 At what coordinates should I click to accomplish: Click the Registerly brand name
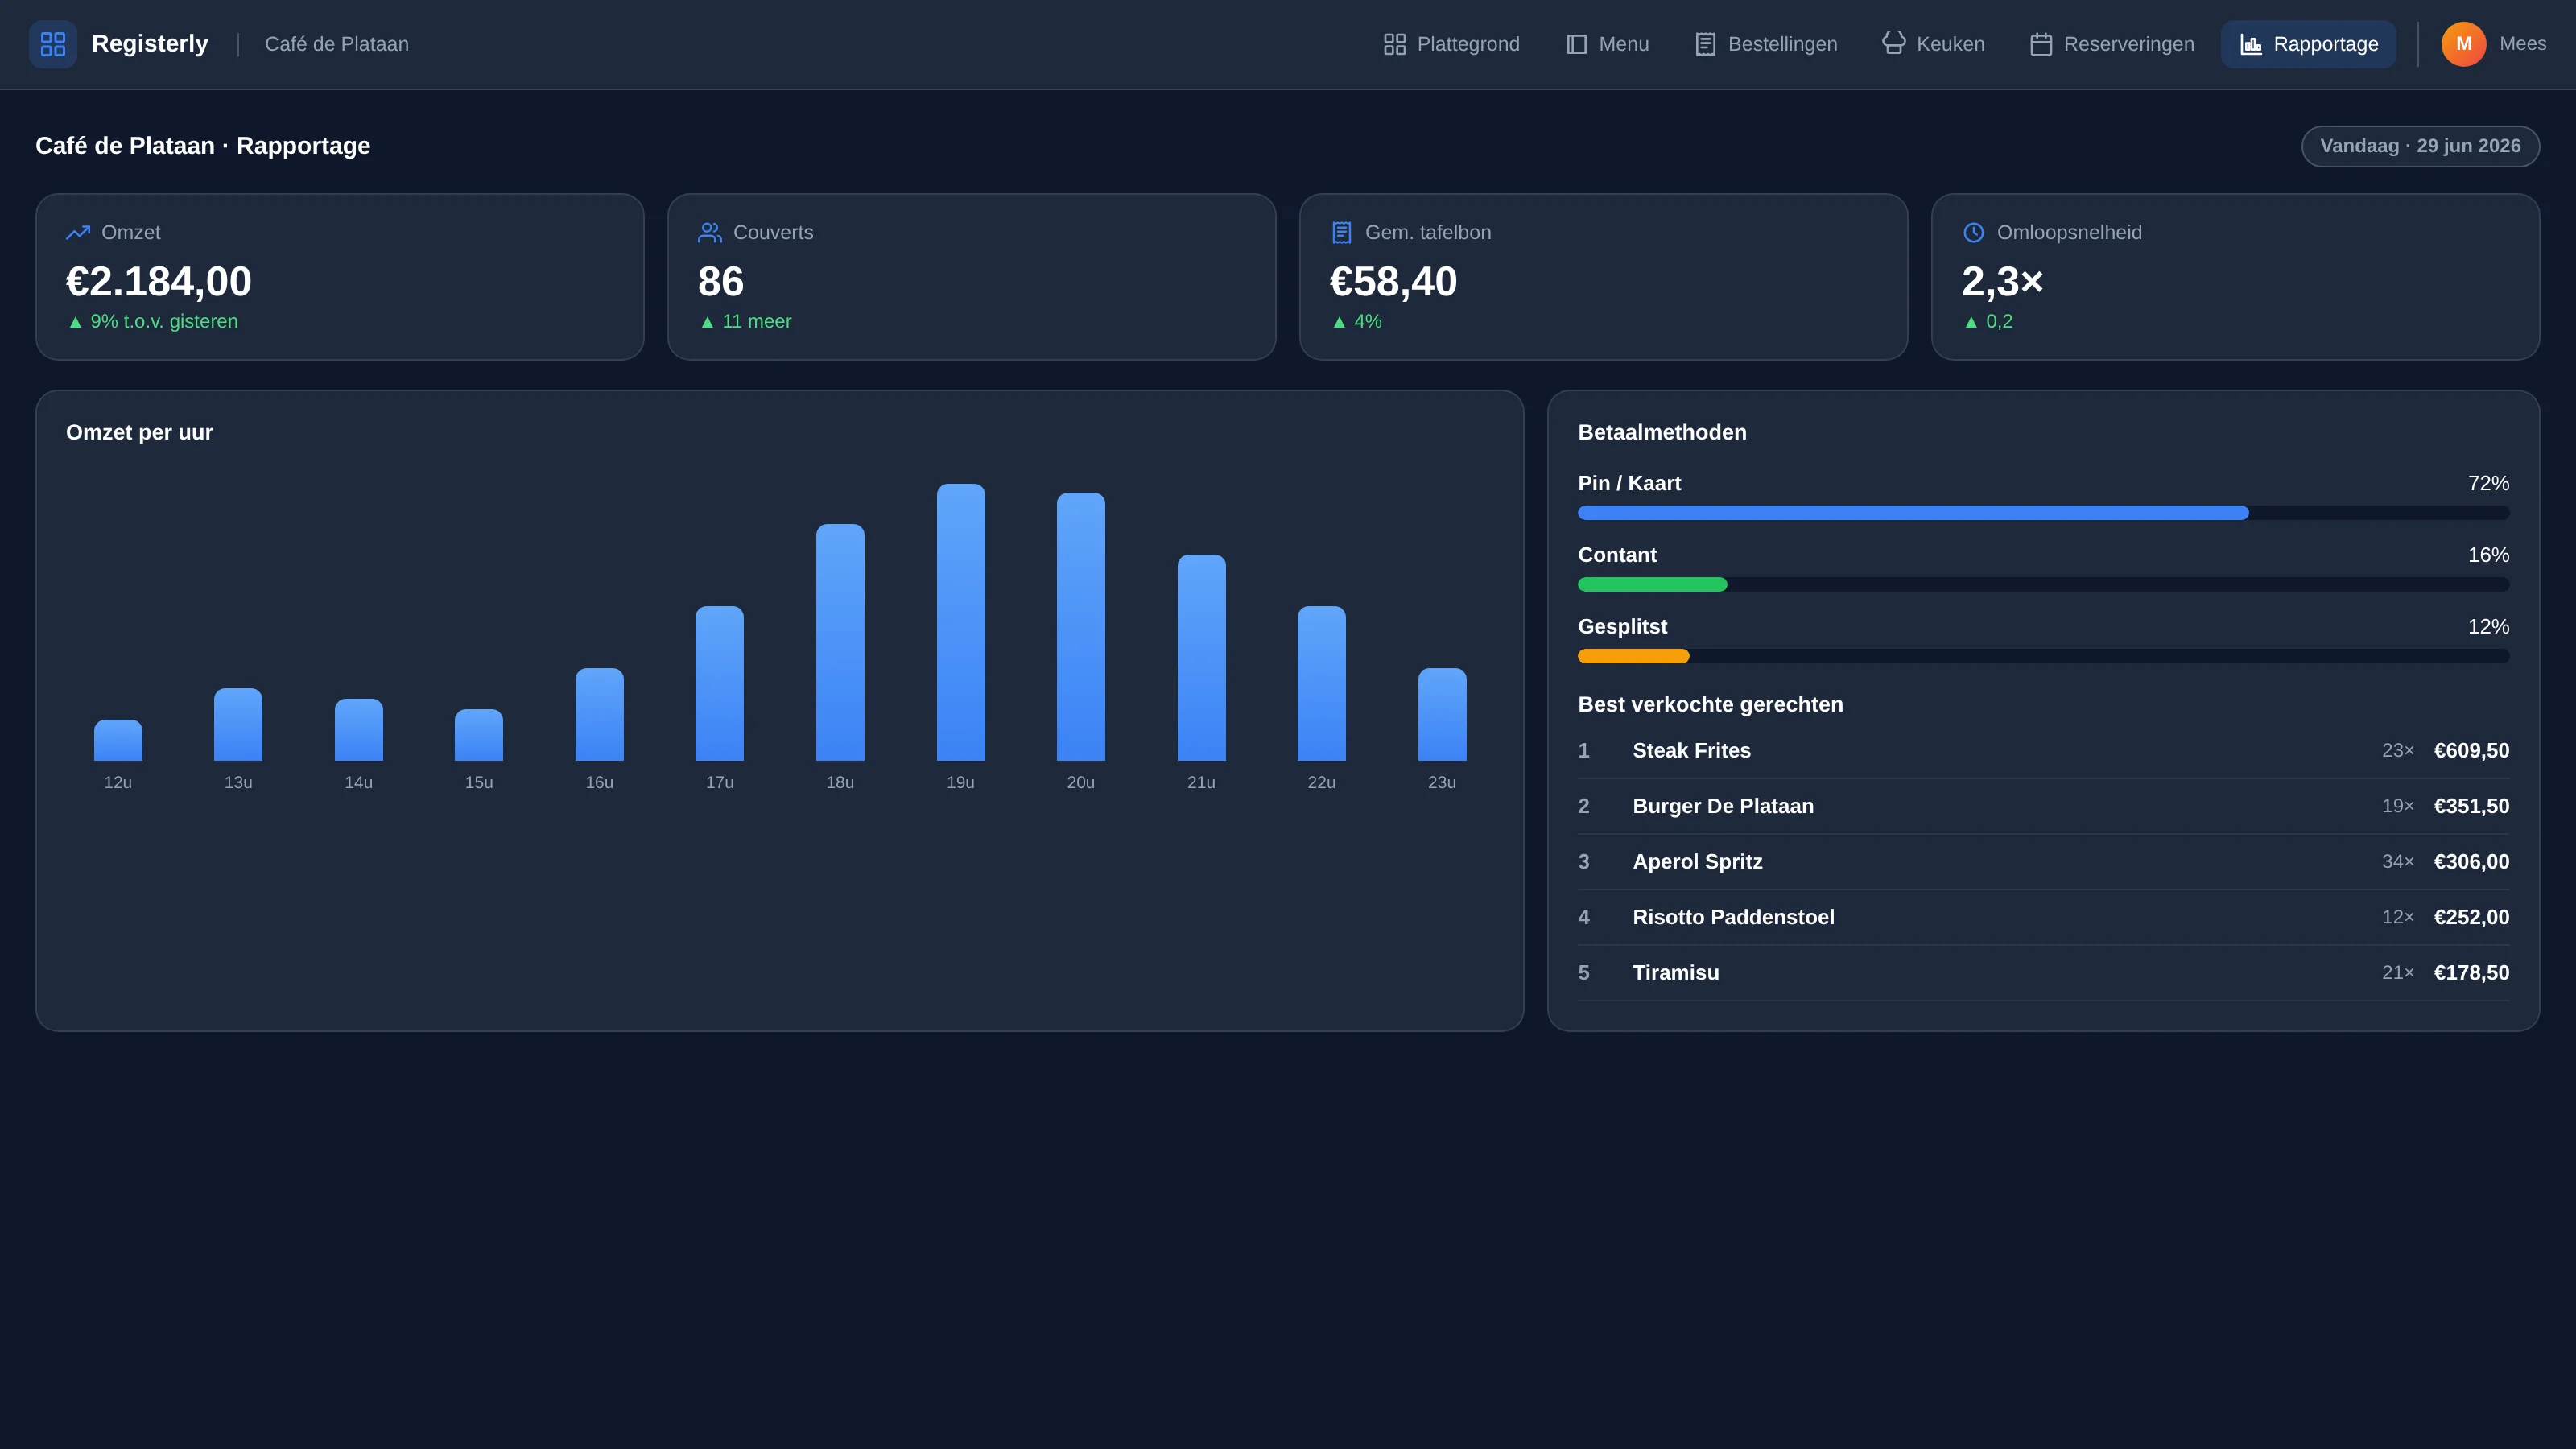(150, 44)
